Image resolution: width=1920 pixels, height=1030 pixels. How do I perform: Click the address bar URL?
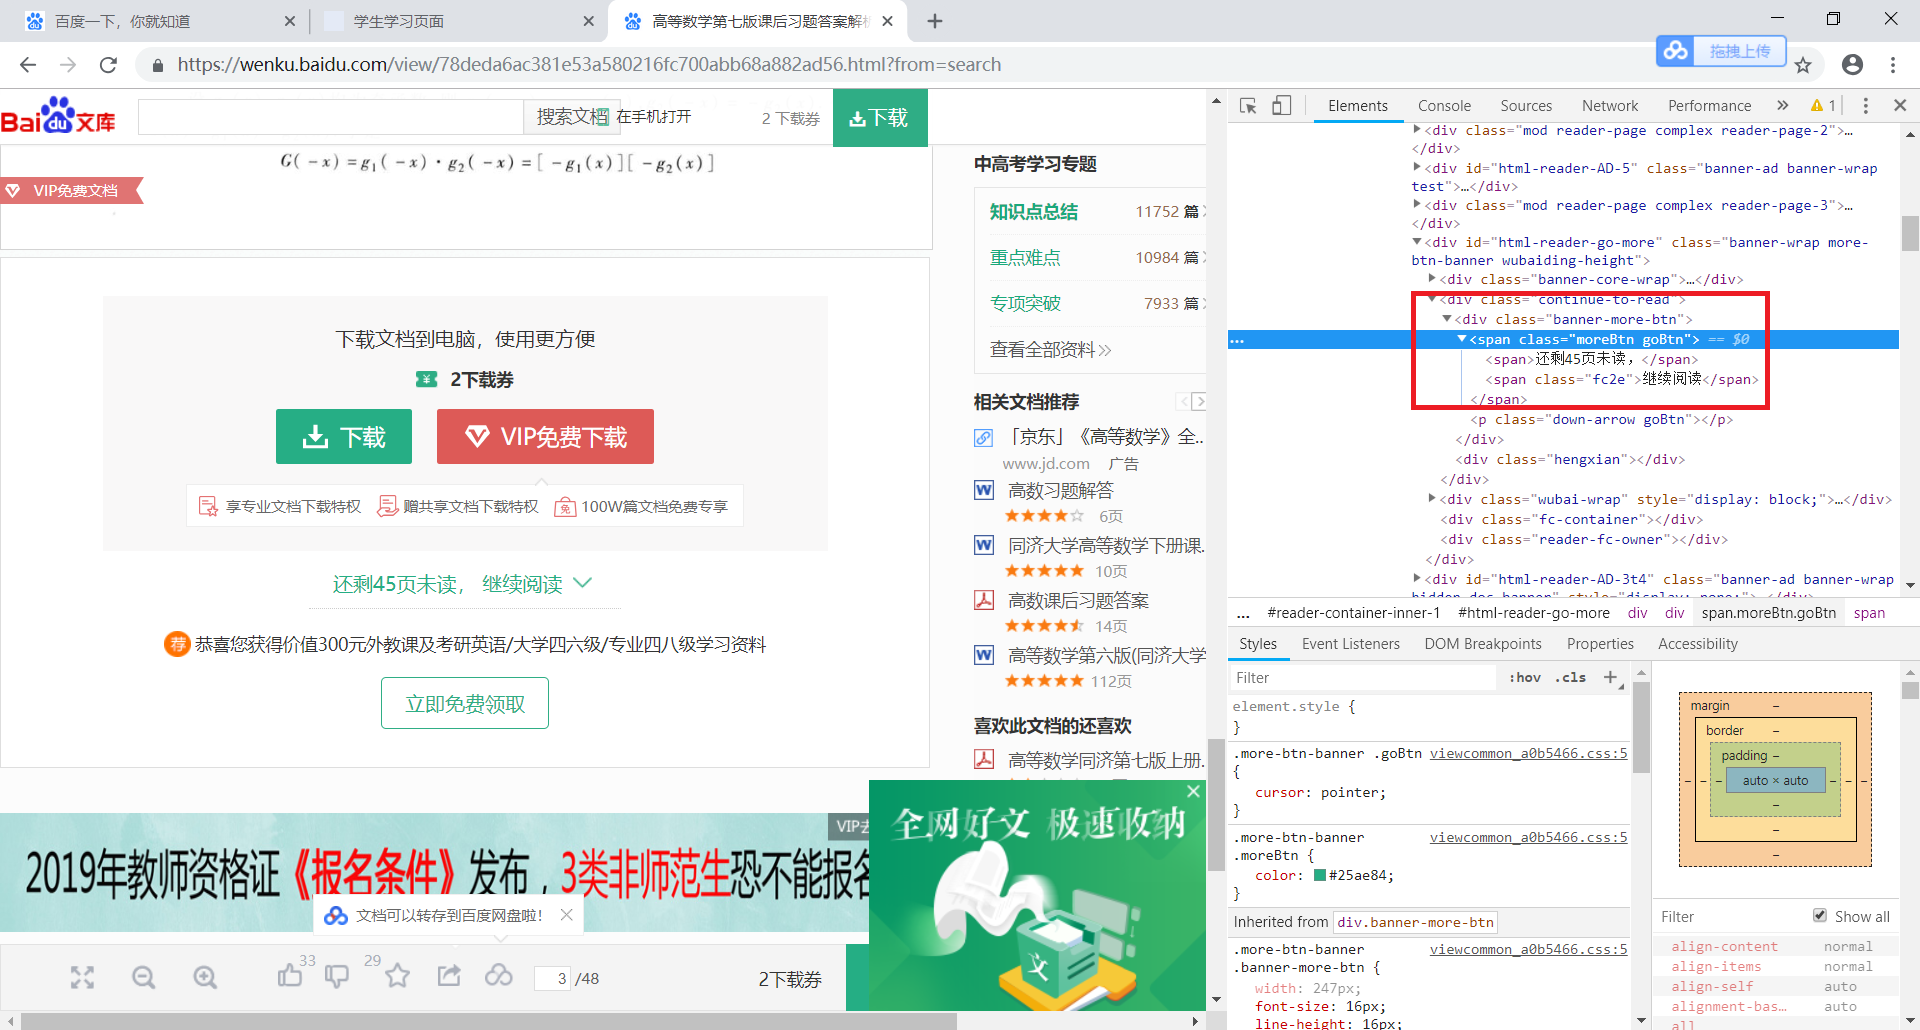pos(589,65)
